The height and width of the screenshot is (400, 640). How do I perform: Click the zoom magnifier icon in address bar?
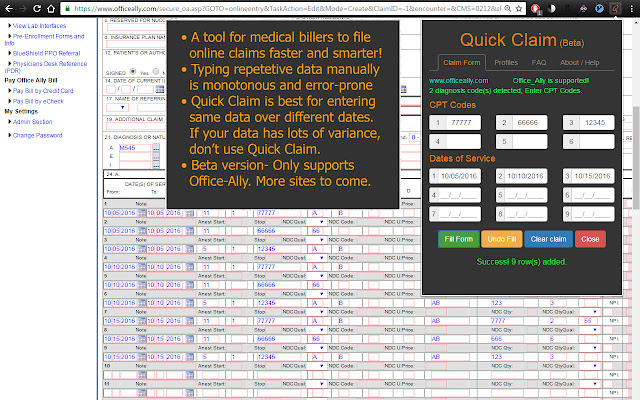click(x=508, y=8)
